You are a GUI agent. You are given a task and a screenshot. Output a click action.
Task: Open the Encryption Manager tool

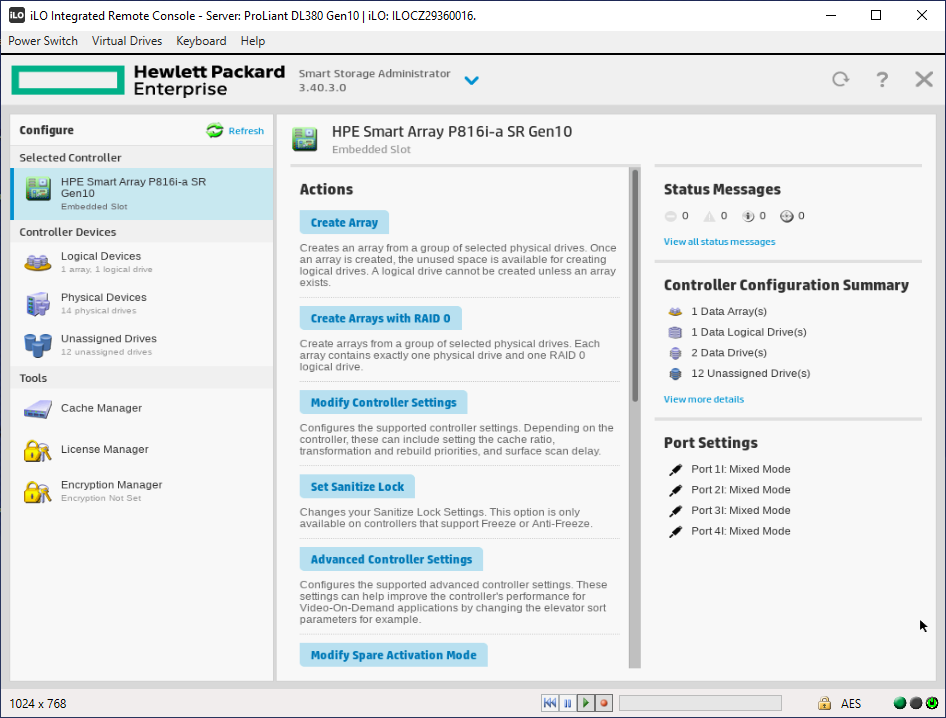pyautogui.click(x=142, y=491)
